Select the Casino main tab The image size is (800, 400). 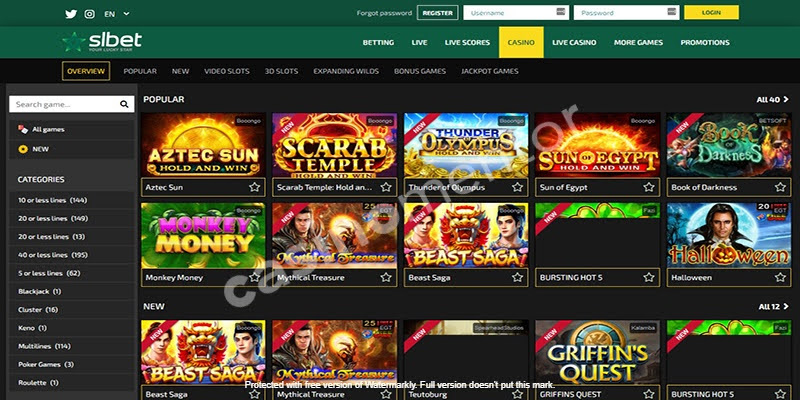(x=521, y=42)
